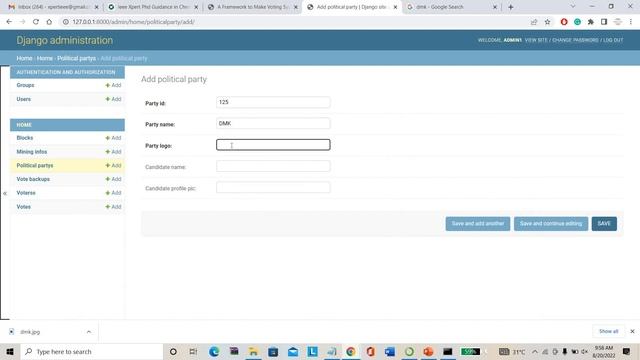This screenshot has height=360, width=640.
Task: Close the Add political party tab
Action: 395,7
